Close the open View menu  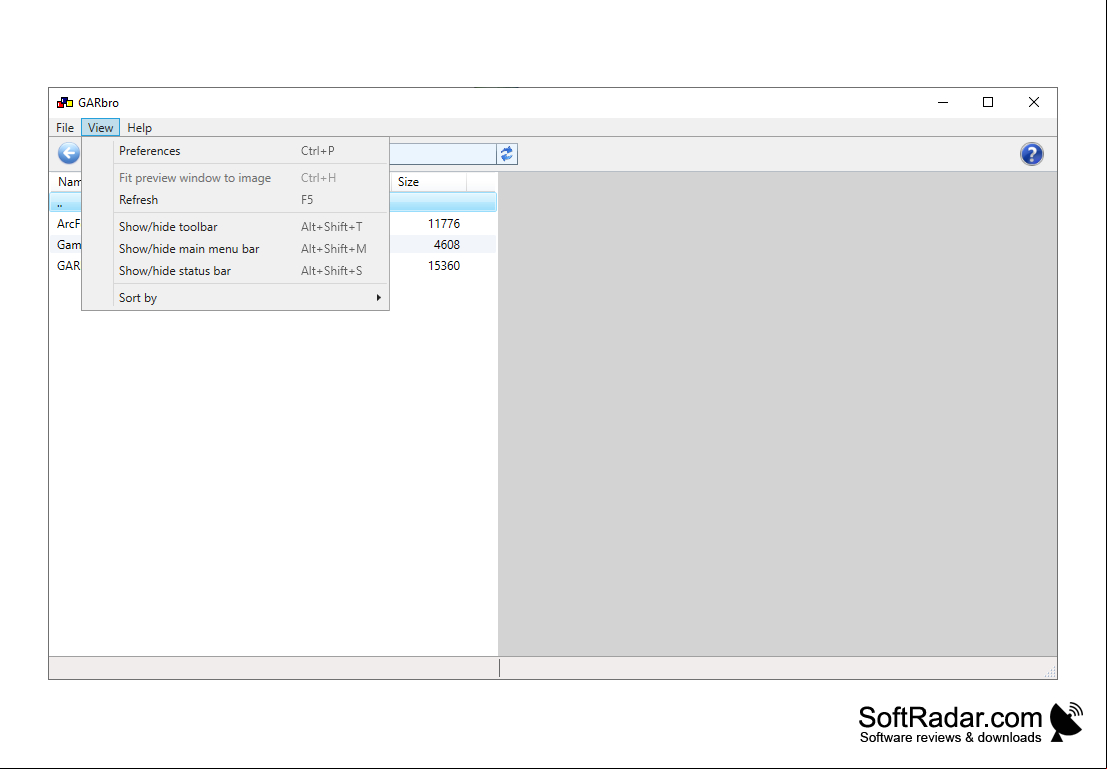[x=100, y=128]
